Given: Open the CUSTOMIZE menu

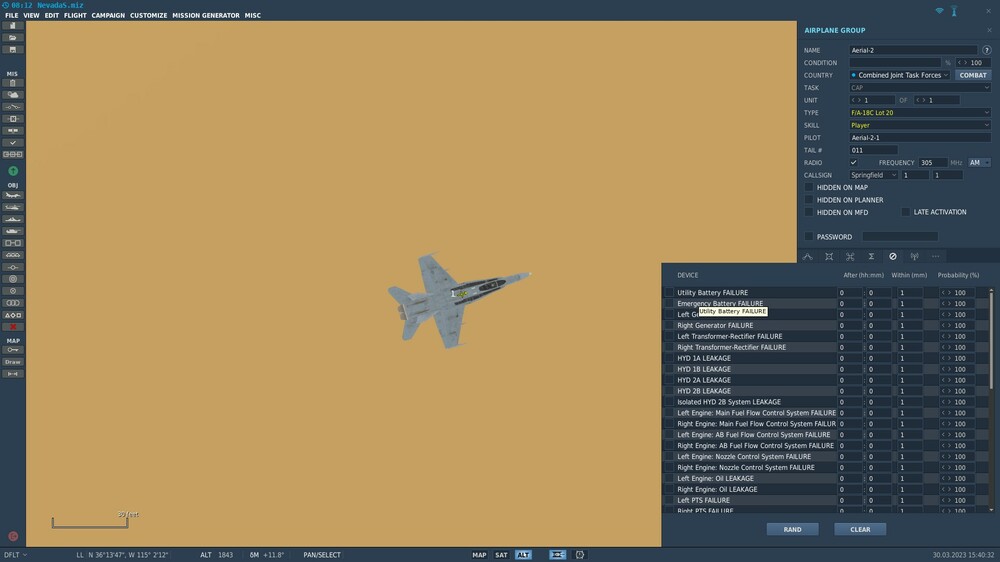Looking at the screenshot, I should click(x=149, y=15).
